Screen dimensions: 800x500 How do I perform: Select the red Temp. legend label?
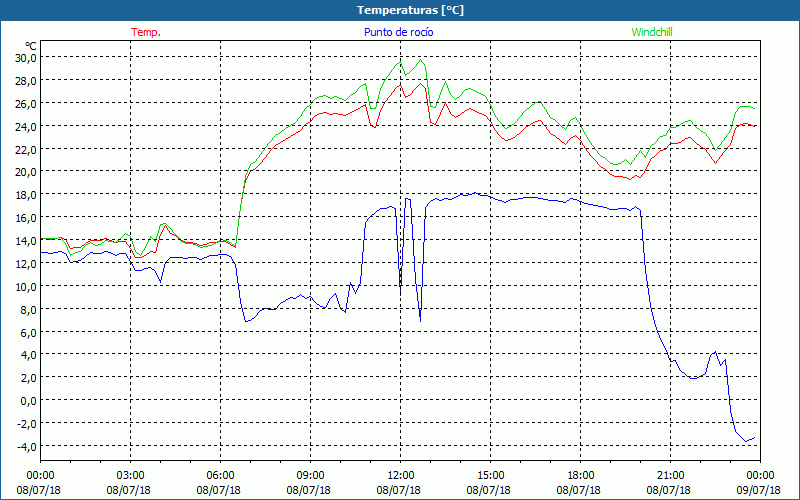click(x=146, y=32)
